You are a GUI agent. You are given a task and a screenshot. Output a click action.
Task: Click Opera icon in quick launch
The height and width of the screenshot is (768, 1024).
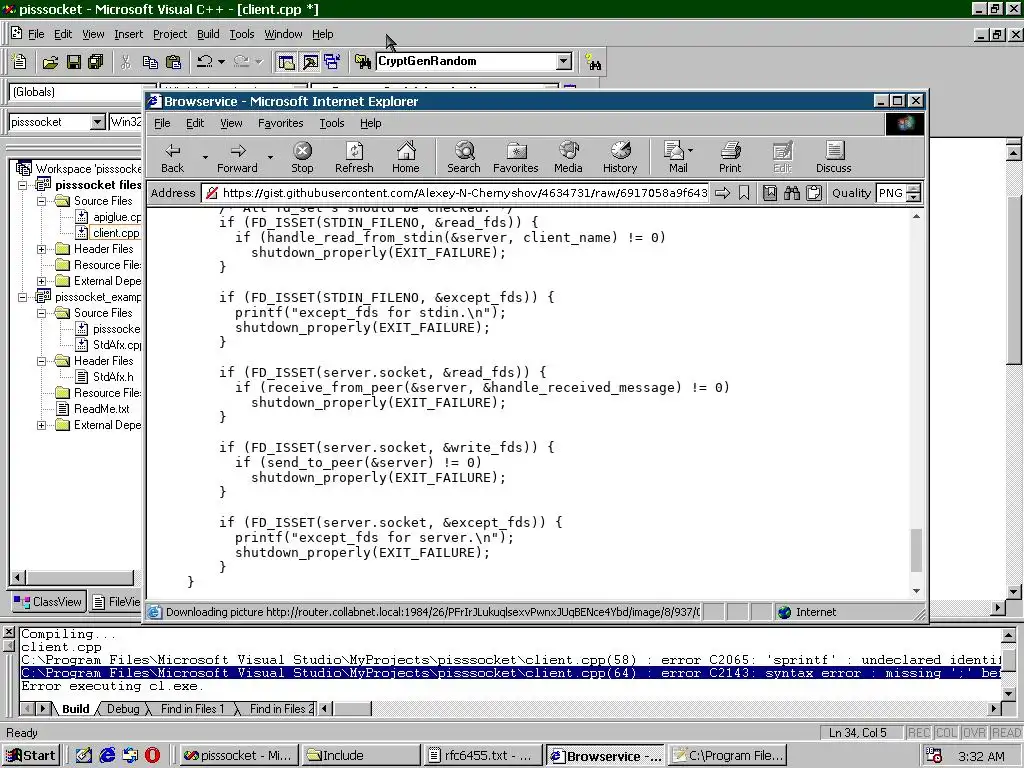pos(152,756)
